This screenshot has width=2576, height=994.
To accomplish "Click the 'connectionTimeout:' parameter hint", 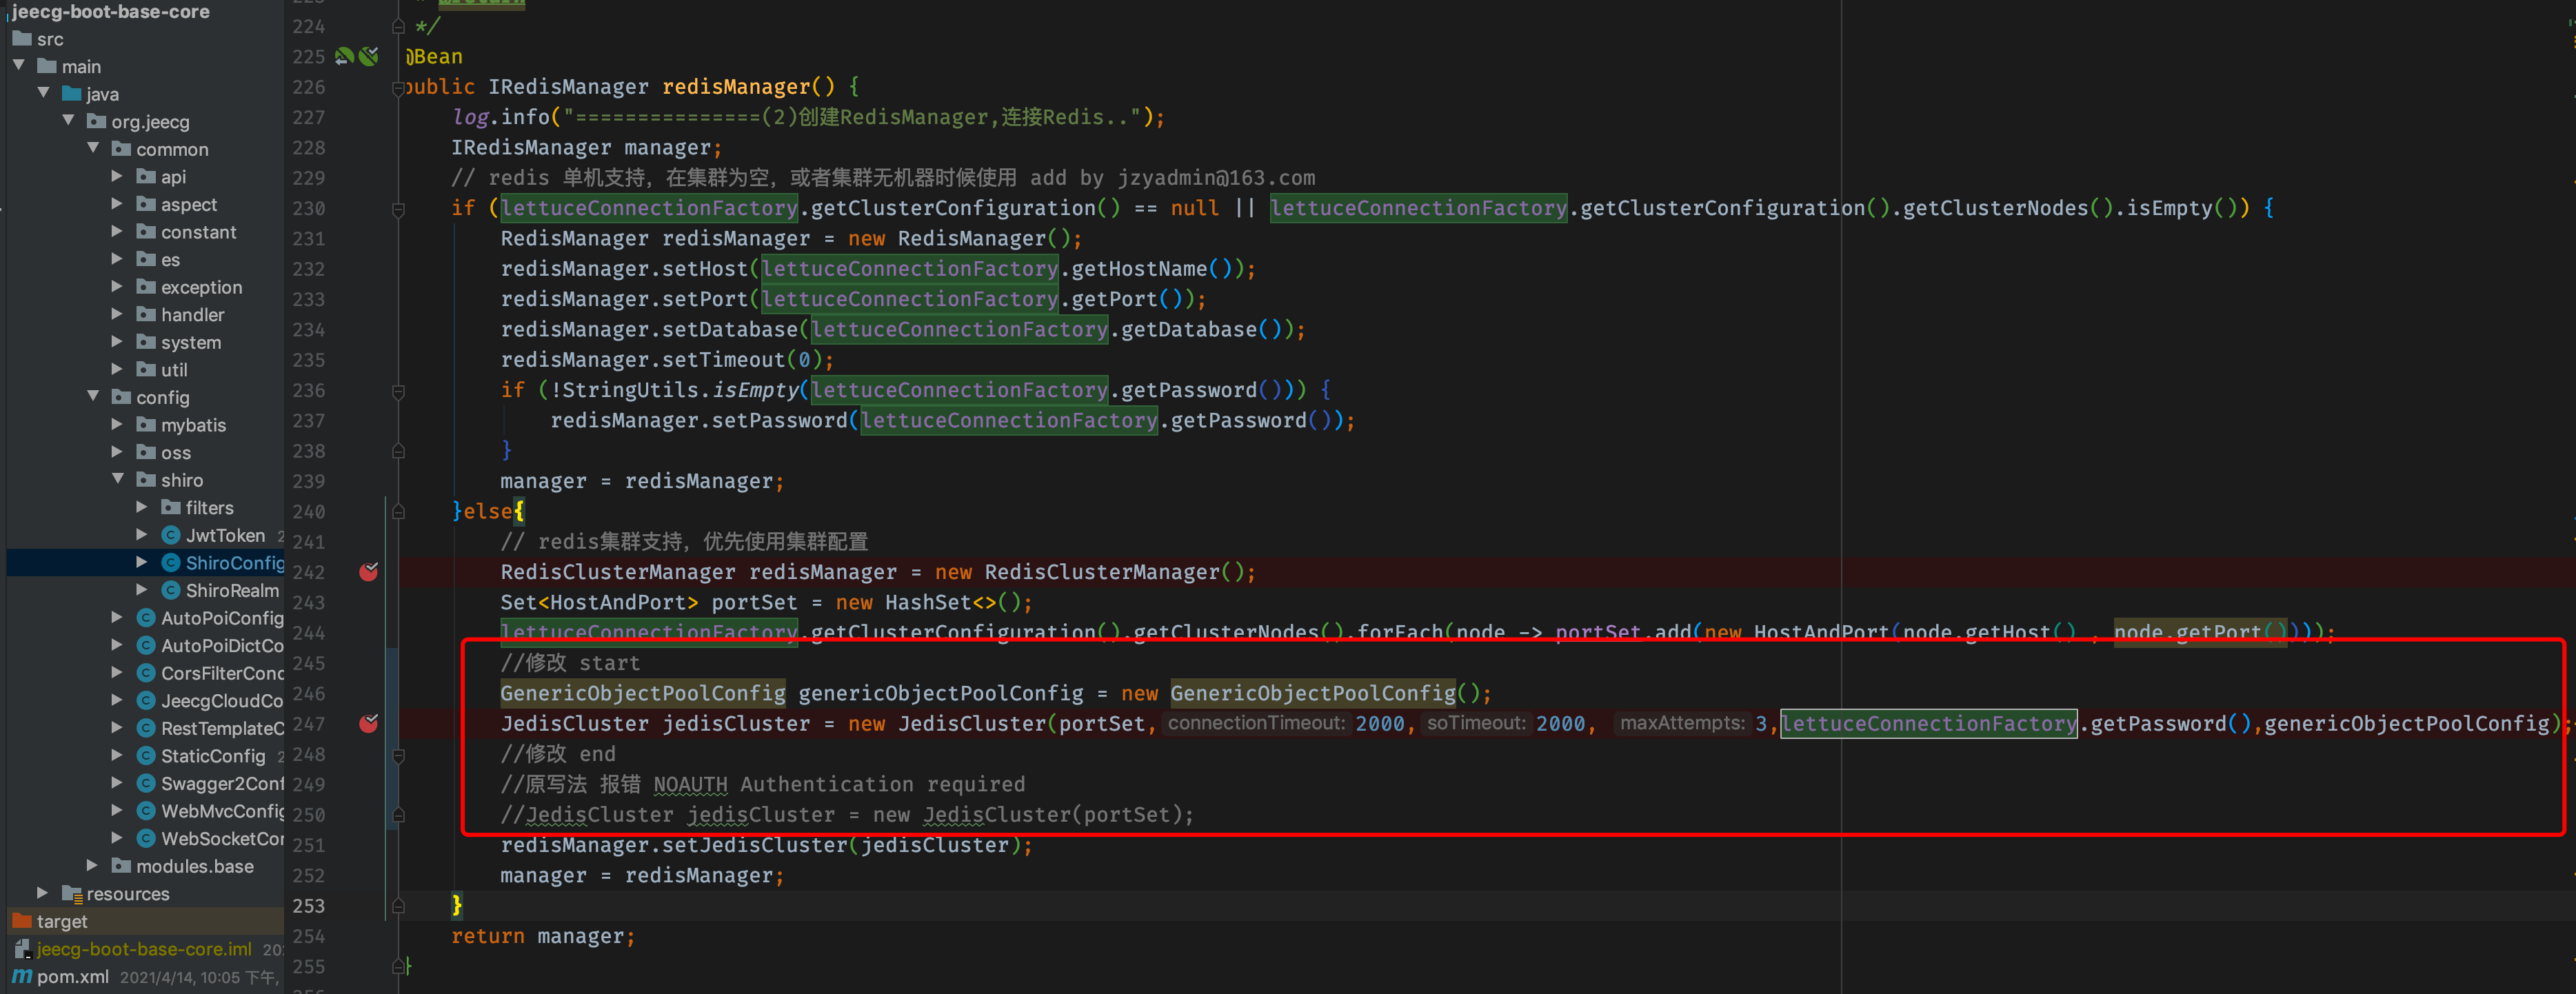I will point(1256,723).
